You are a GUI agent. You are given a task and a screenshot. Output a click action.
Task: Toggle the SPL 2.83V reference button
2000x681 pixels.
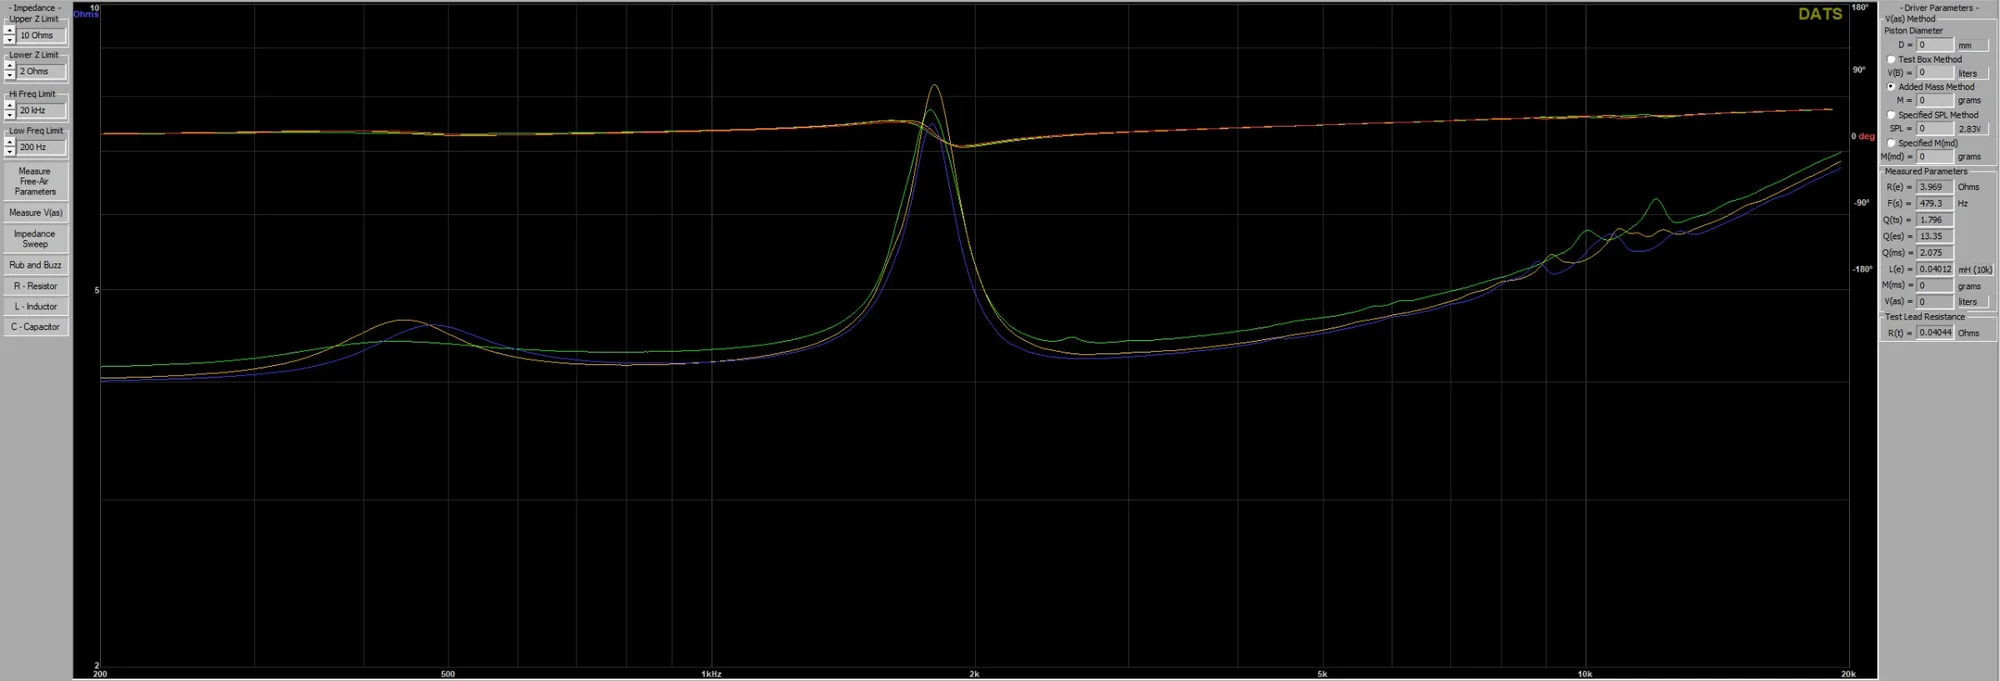(x=1972, y=129)
